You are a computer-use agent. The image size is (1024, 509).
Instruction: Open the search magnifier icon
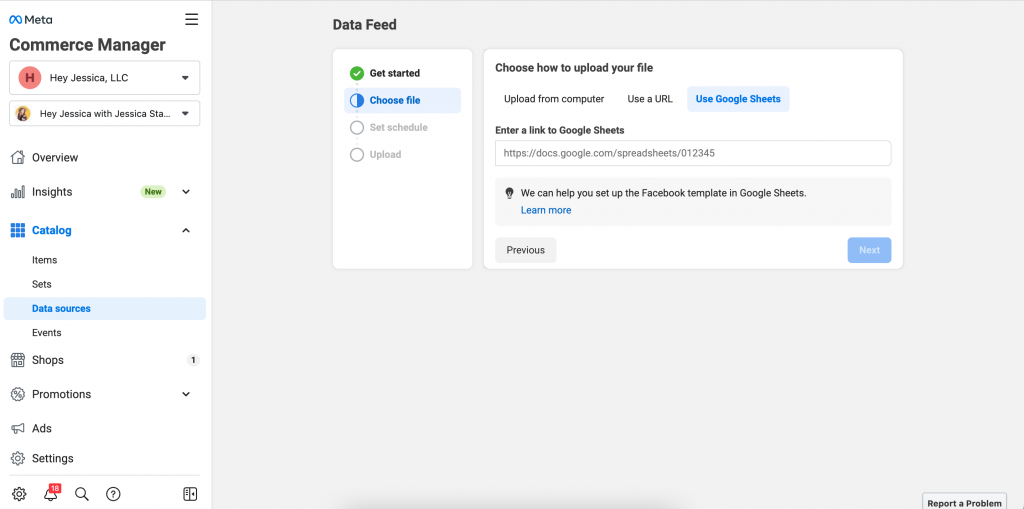pyautogui.click(x=82, y=494)
